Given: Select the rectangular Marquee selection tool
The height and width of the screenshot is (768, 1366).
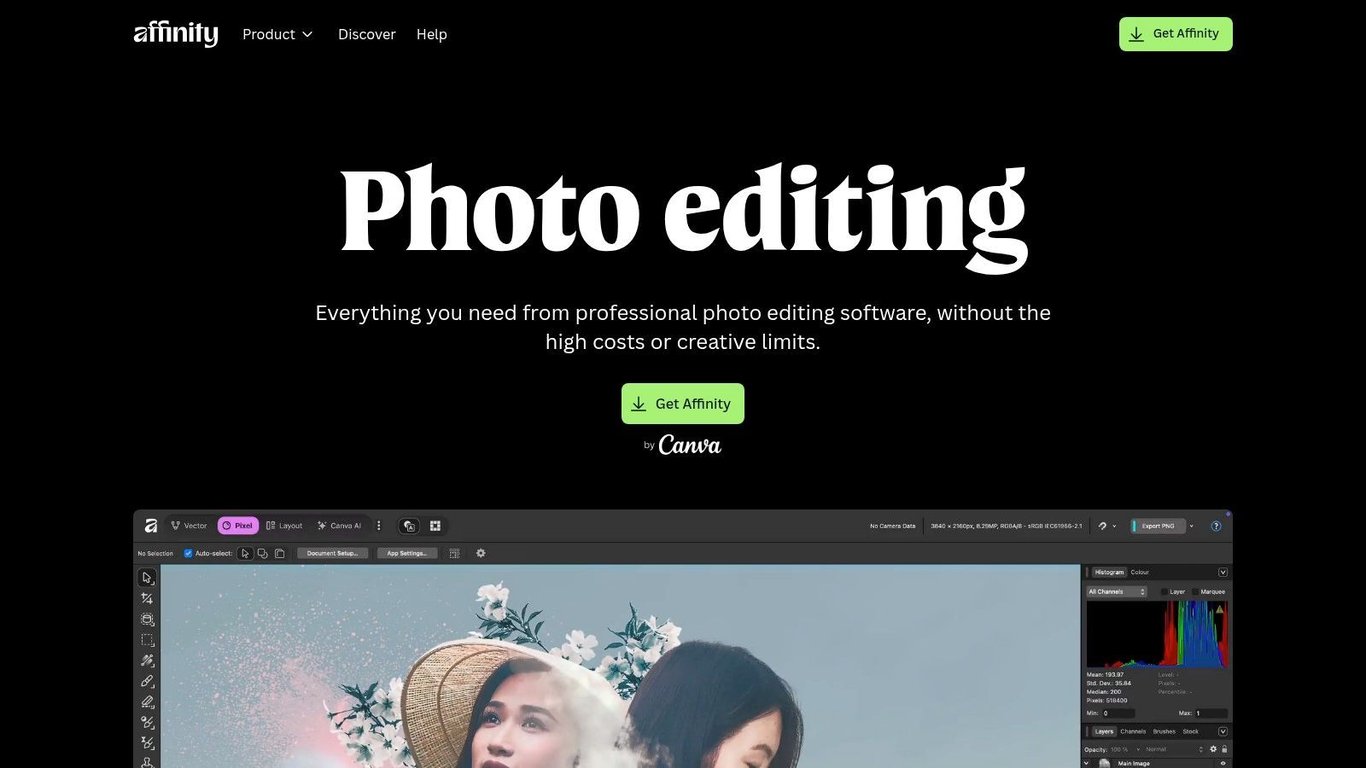Looking at the screenshot, I should 147,640.
